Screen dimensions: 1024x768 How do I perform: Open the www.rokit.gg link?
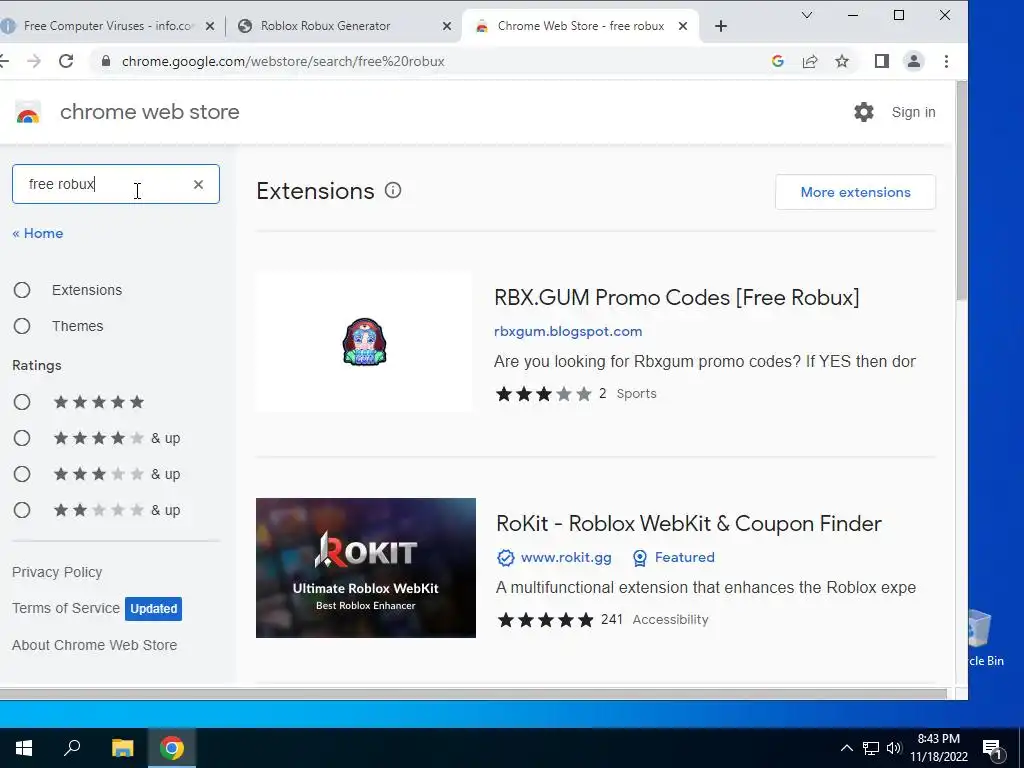pyautogui.click(x=566, y=558)
